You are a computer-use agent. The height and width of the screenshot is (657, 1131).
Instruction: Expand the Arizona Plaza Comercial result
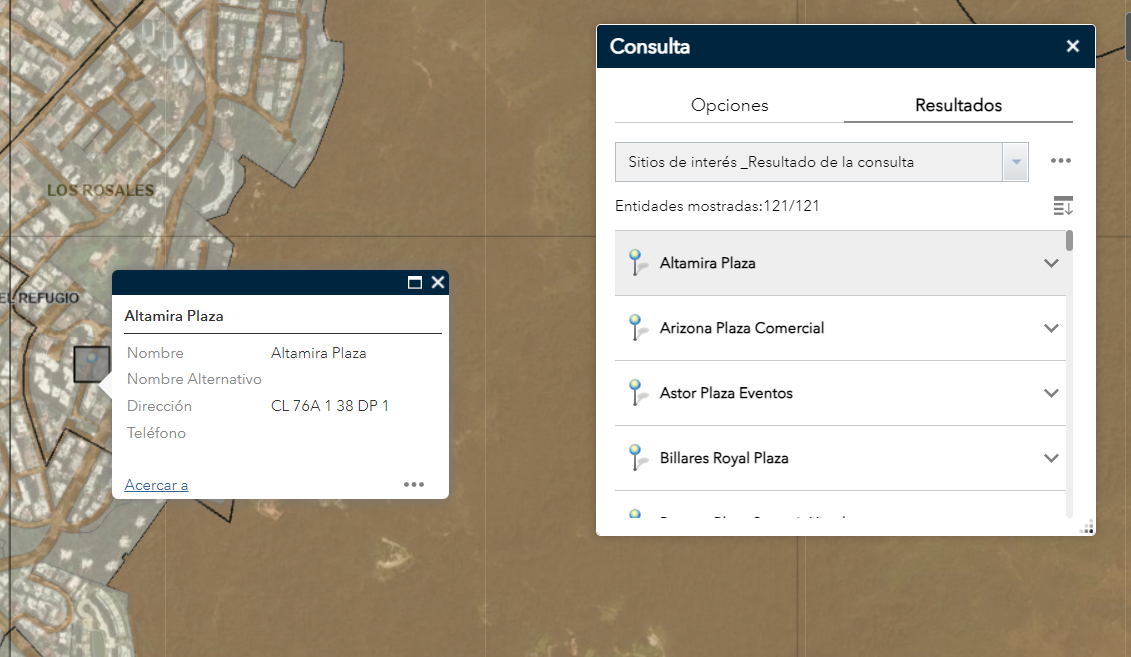click(1051, 328)
